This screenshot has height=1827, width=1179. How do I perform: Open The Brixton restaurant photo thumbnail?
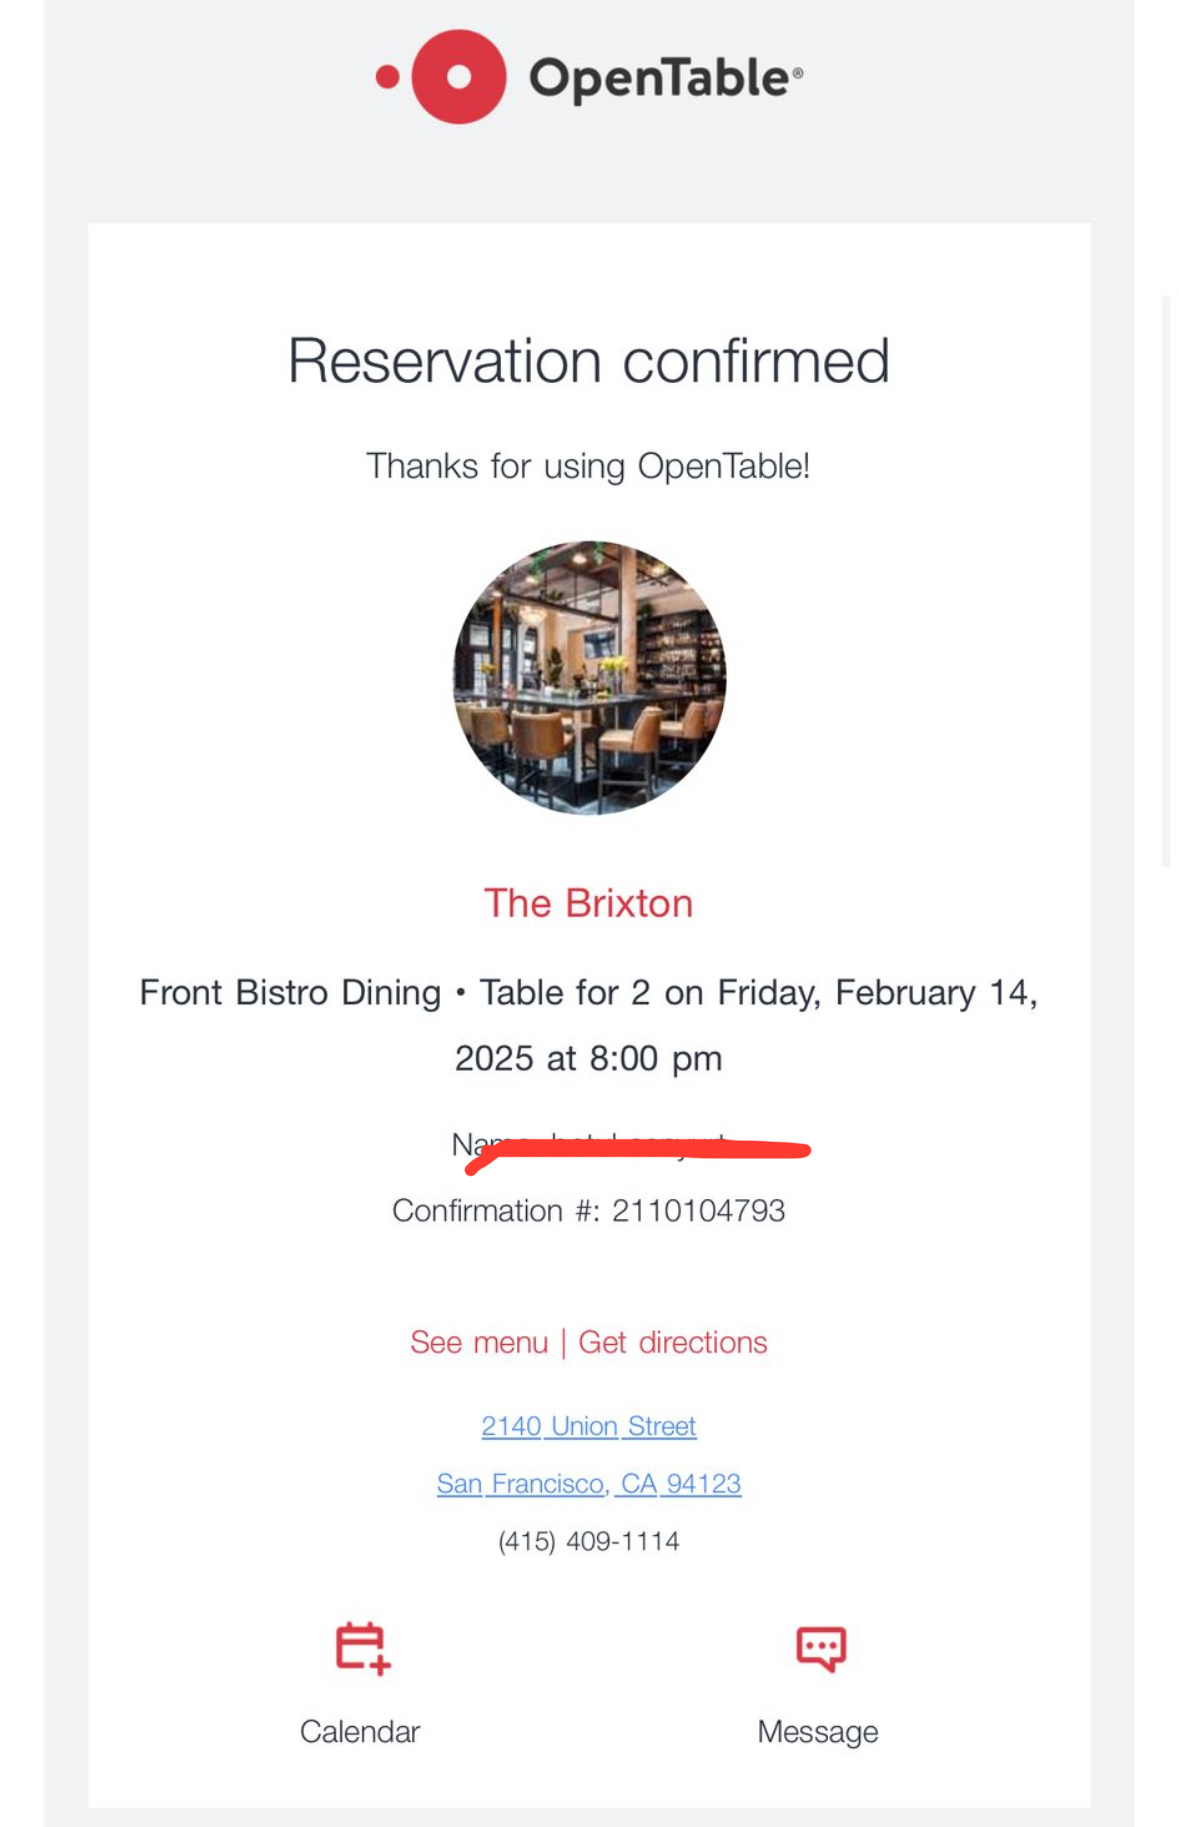click(x=589, y=678)
